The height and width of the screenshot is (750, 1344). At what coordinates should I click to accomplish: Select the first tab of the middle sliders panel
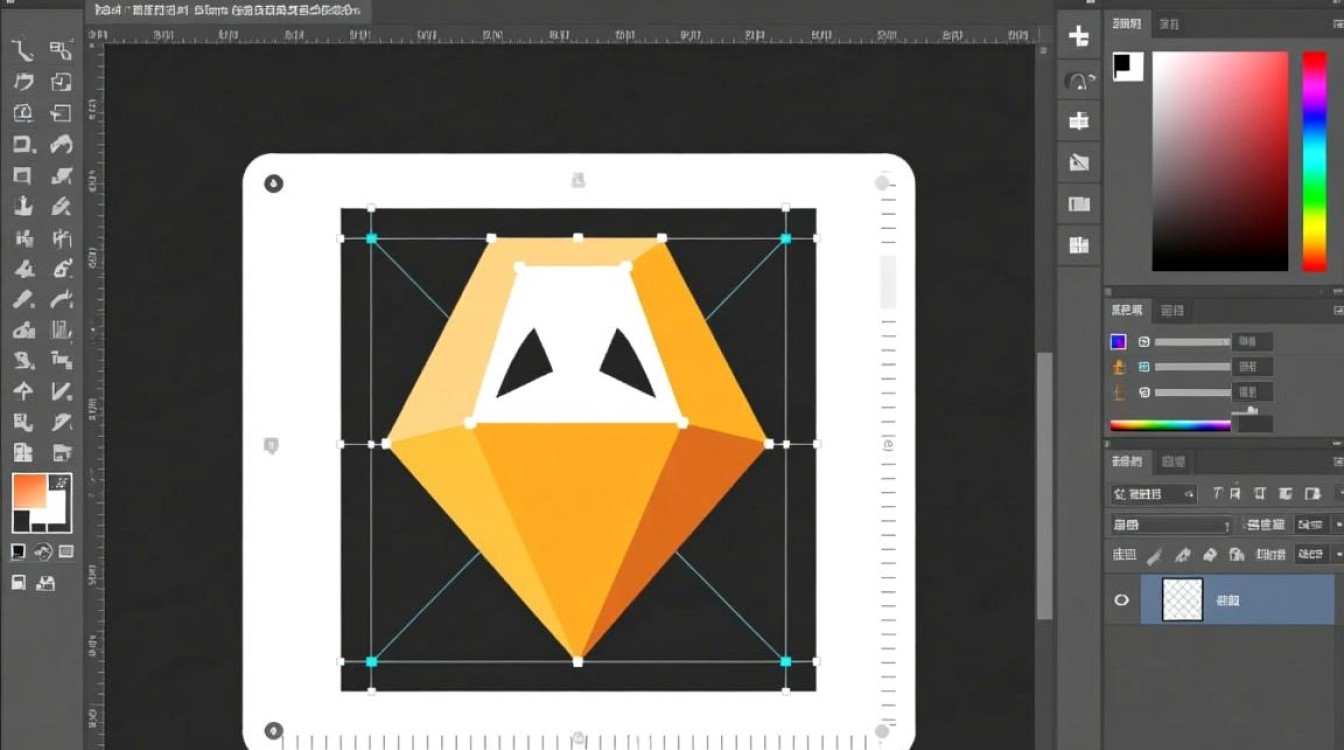(x=1129, y=312)
